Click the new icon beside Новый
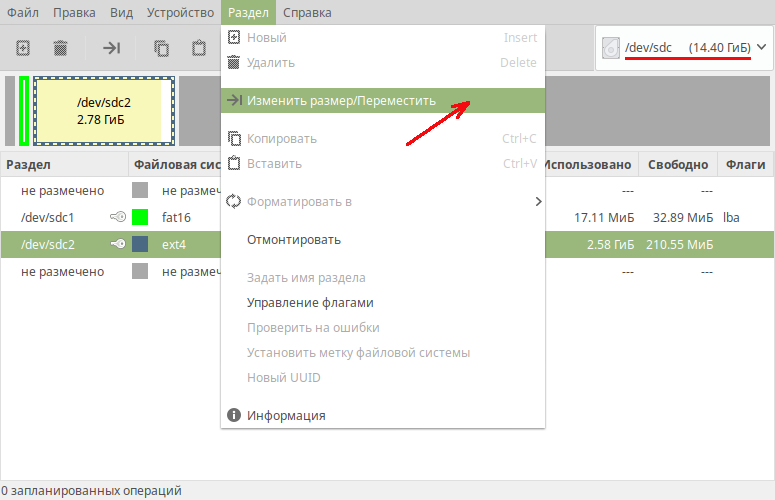Screen dimensions: 775x500 tap(233, 37)
